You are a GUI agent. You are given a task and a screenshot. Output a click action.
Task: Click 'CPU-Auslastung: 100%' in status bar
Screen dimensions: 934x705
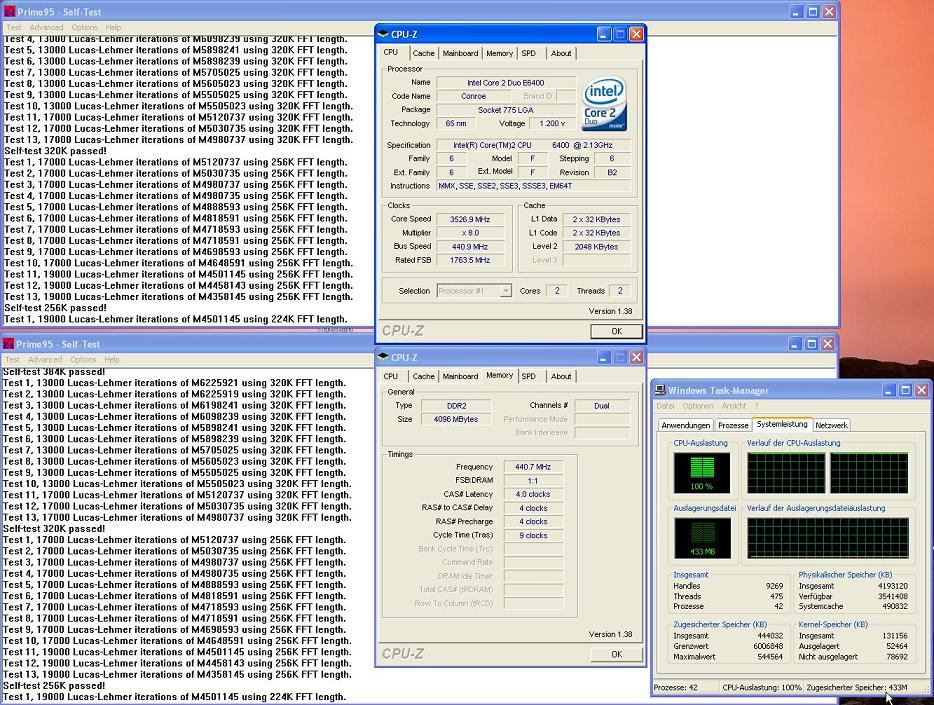tap(762, 688)
